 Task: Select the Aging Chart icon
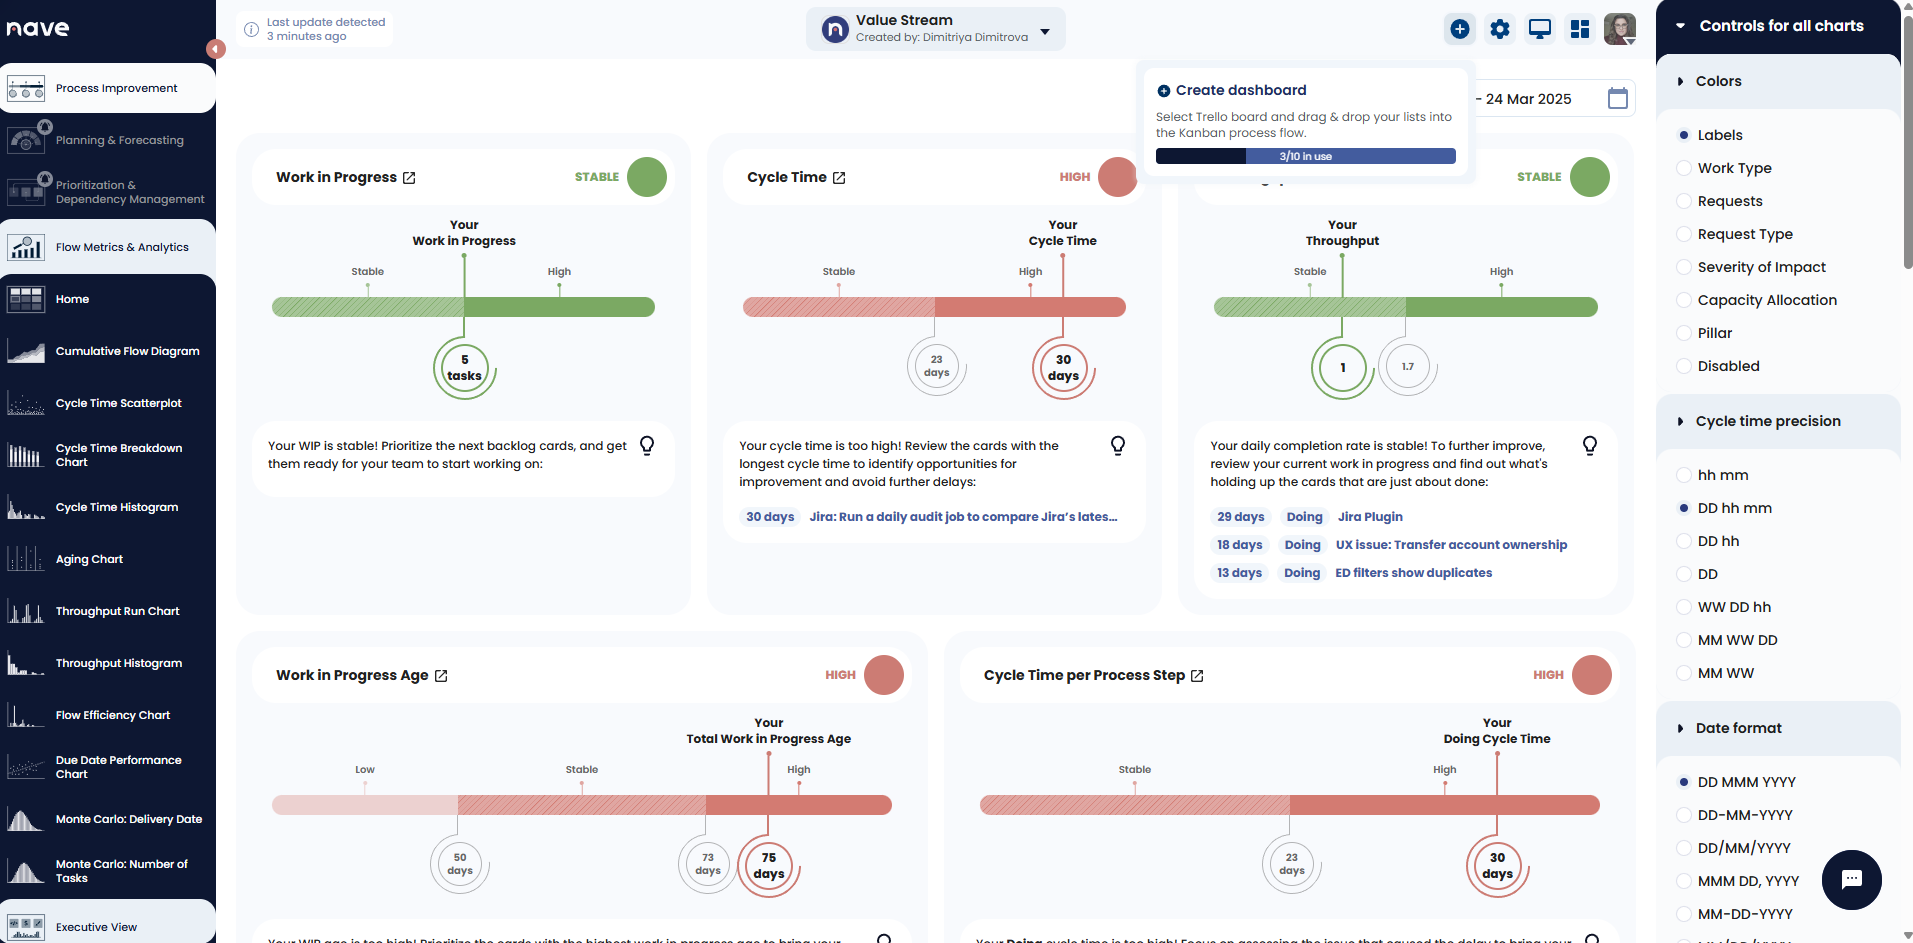tap(26, 559)
